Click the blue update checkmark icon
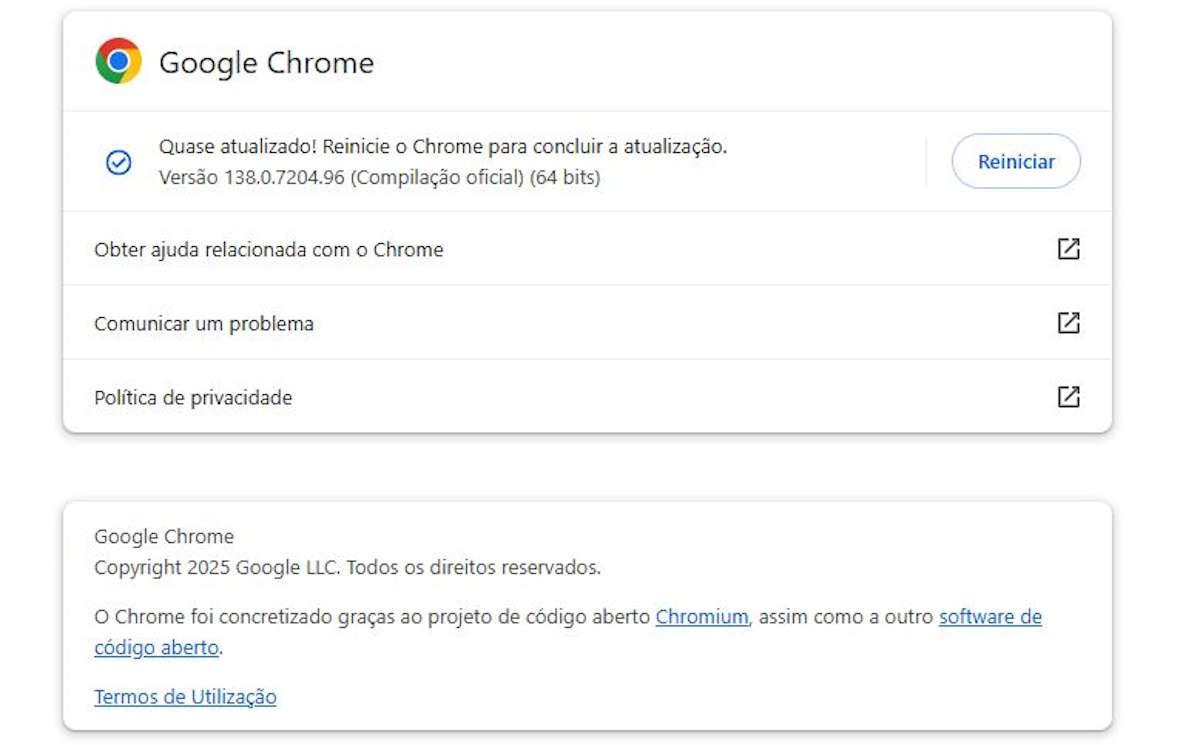Screen dimensions: 1200x745 119,162
